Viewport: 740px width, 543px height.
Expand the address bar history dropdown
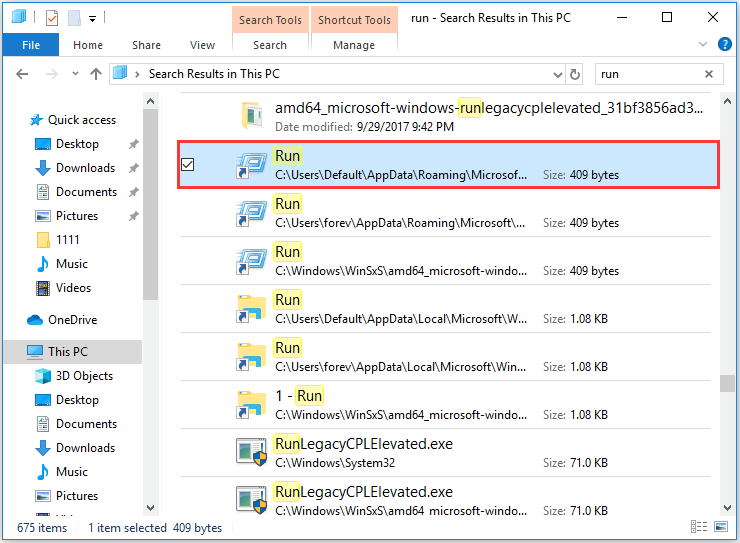click(558, 75)
